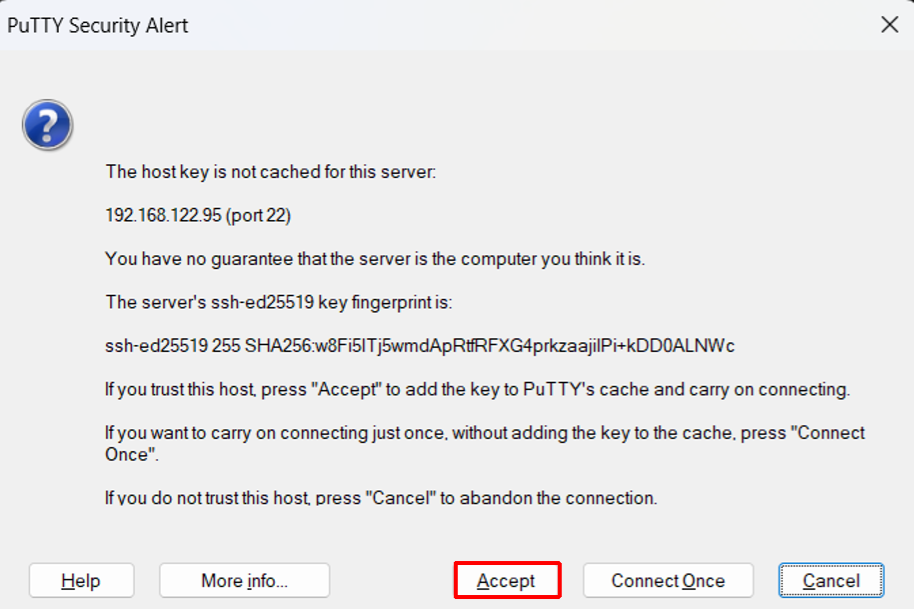This screenshot has width=914, height=609.
Task: Click the key fingerprint heading line
Action: (x=279, y=302)
